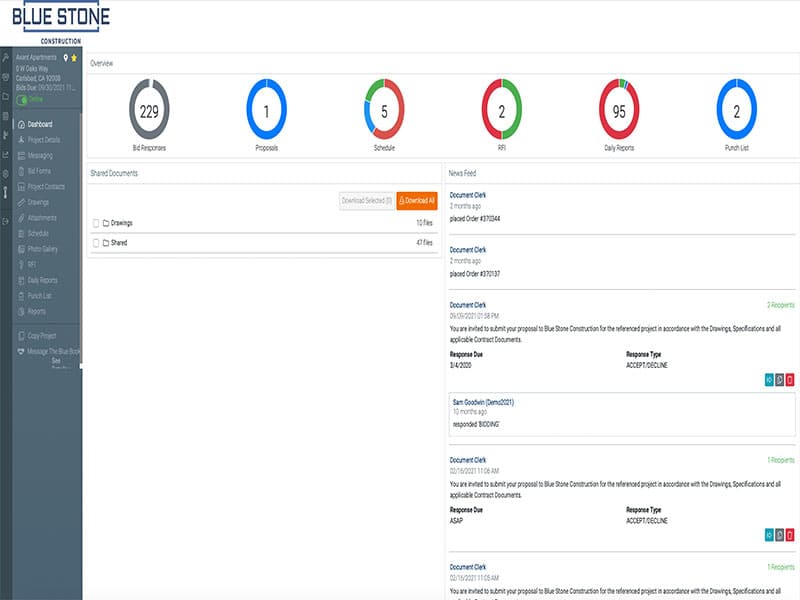Click the map pin location icon
The height and width of the screenshot is (600, 800).
click(x=65, y=58)
